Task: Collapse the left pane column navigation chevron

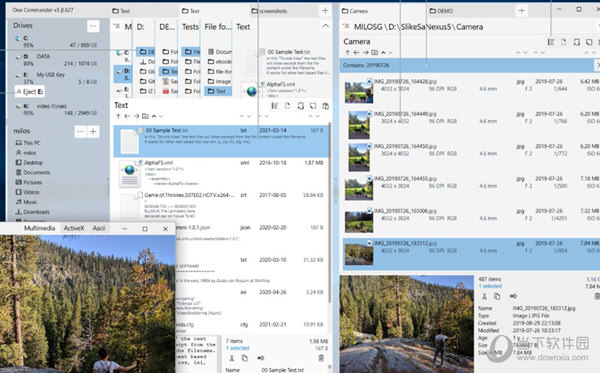Action: (325, 26)
